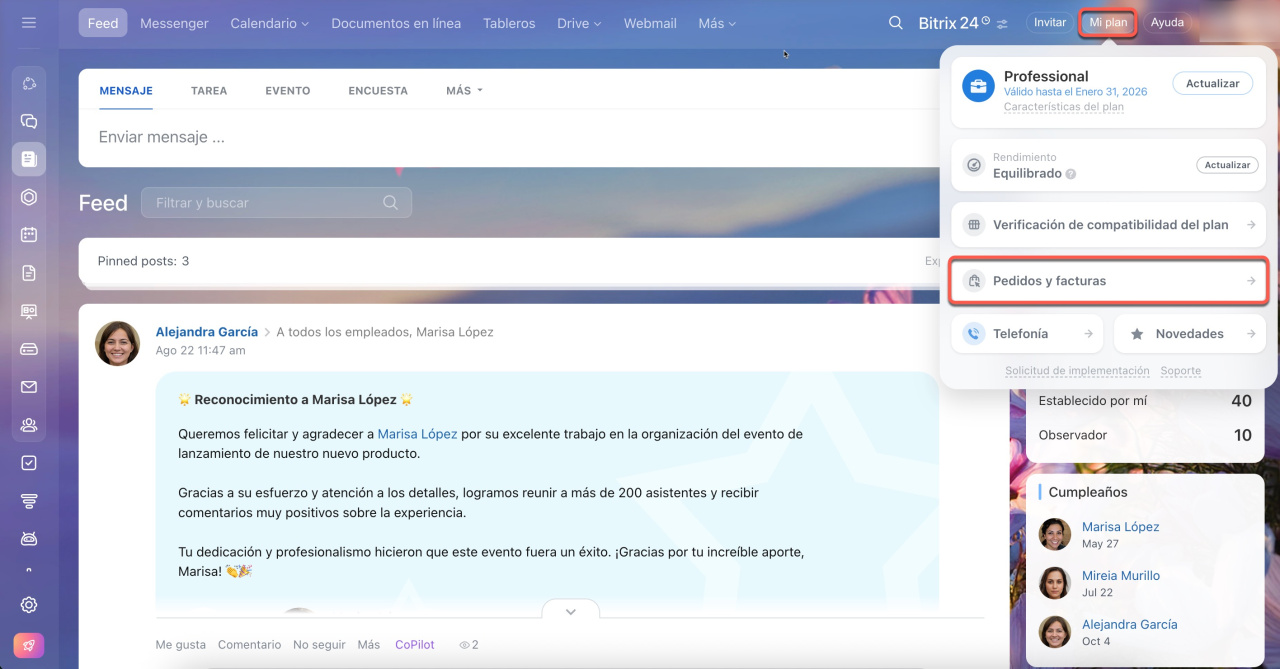Image resolution: width=1280 pixels, height=669 pixels.
Task: Open the settings gear in left sidebar
Action: pos(28,605)
